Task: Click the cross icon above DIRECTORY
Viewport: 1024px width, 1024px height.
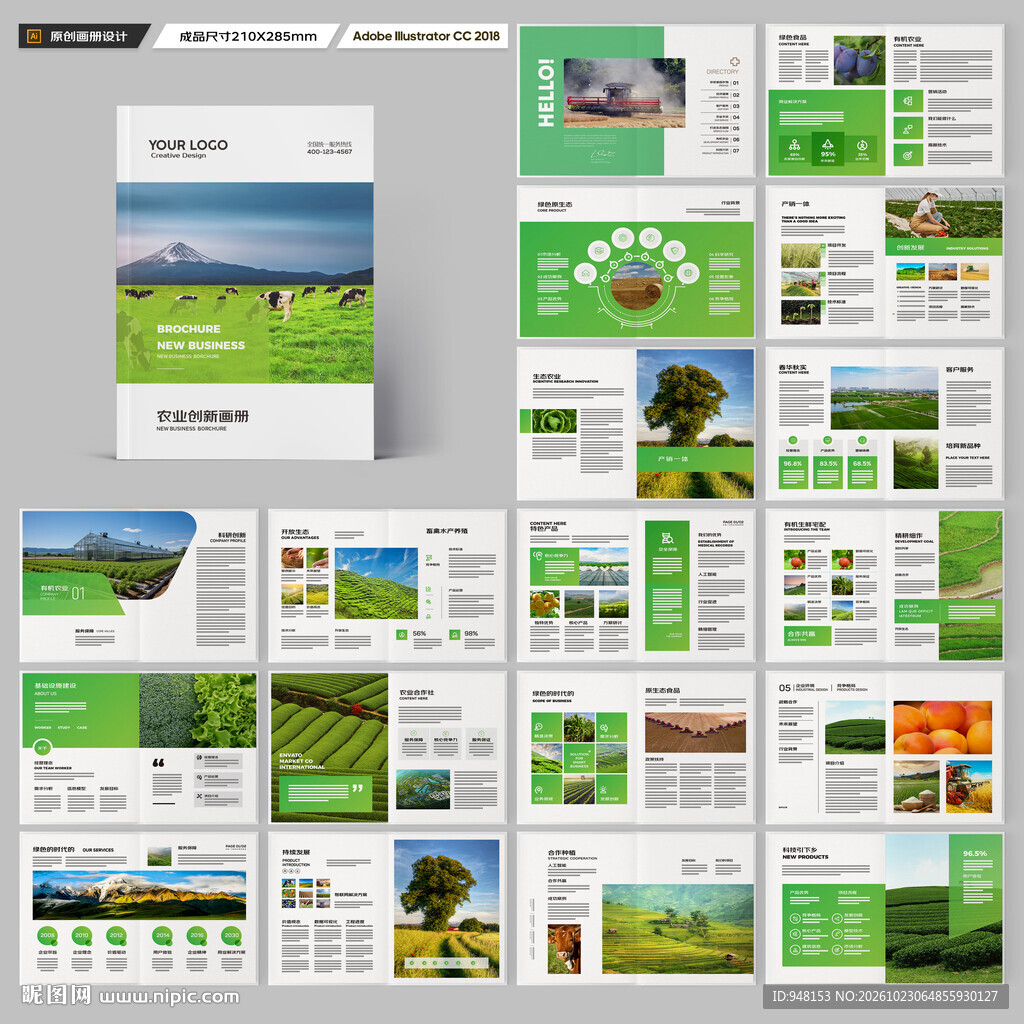Action: point(734,62)
